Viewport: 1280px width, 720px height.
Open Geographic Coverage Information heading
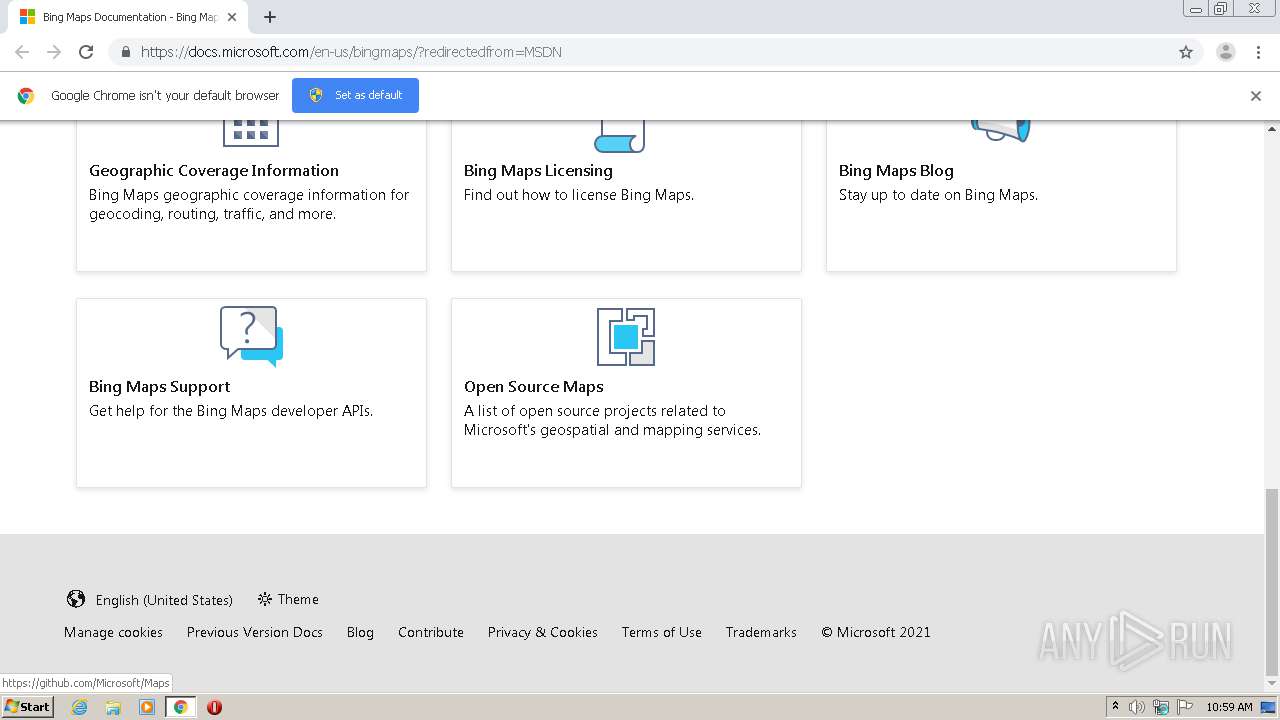click(x=214, y=171)
